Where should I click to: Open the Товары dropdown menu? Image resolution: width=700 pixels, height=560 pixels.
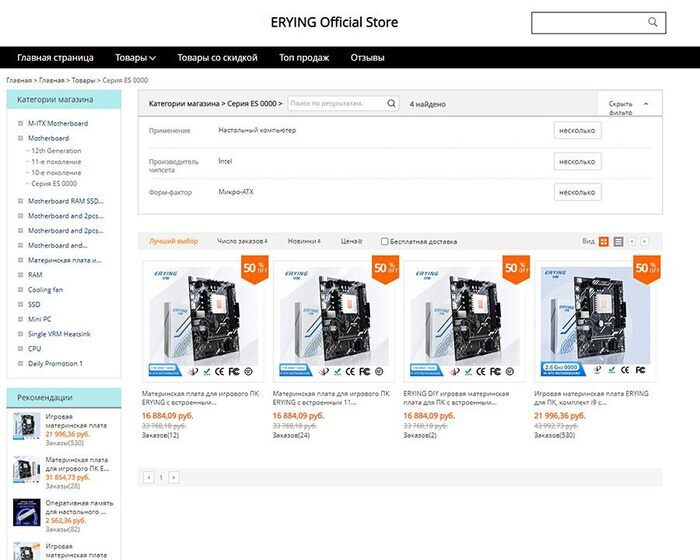(x=135, y=58)
